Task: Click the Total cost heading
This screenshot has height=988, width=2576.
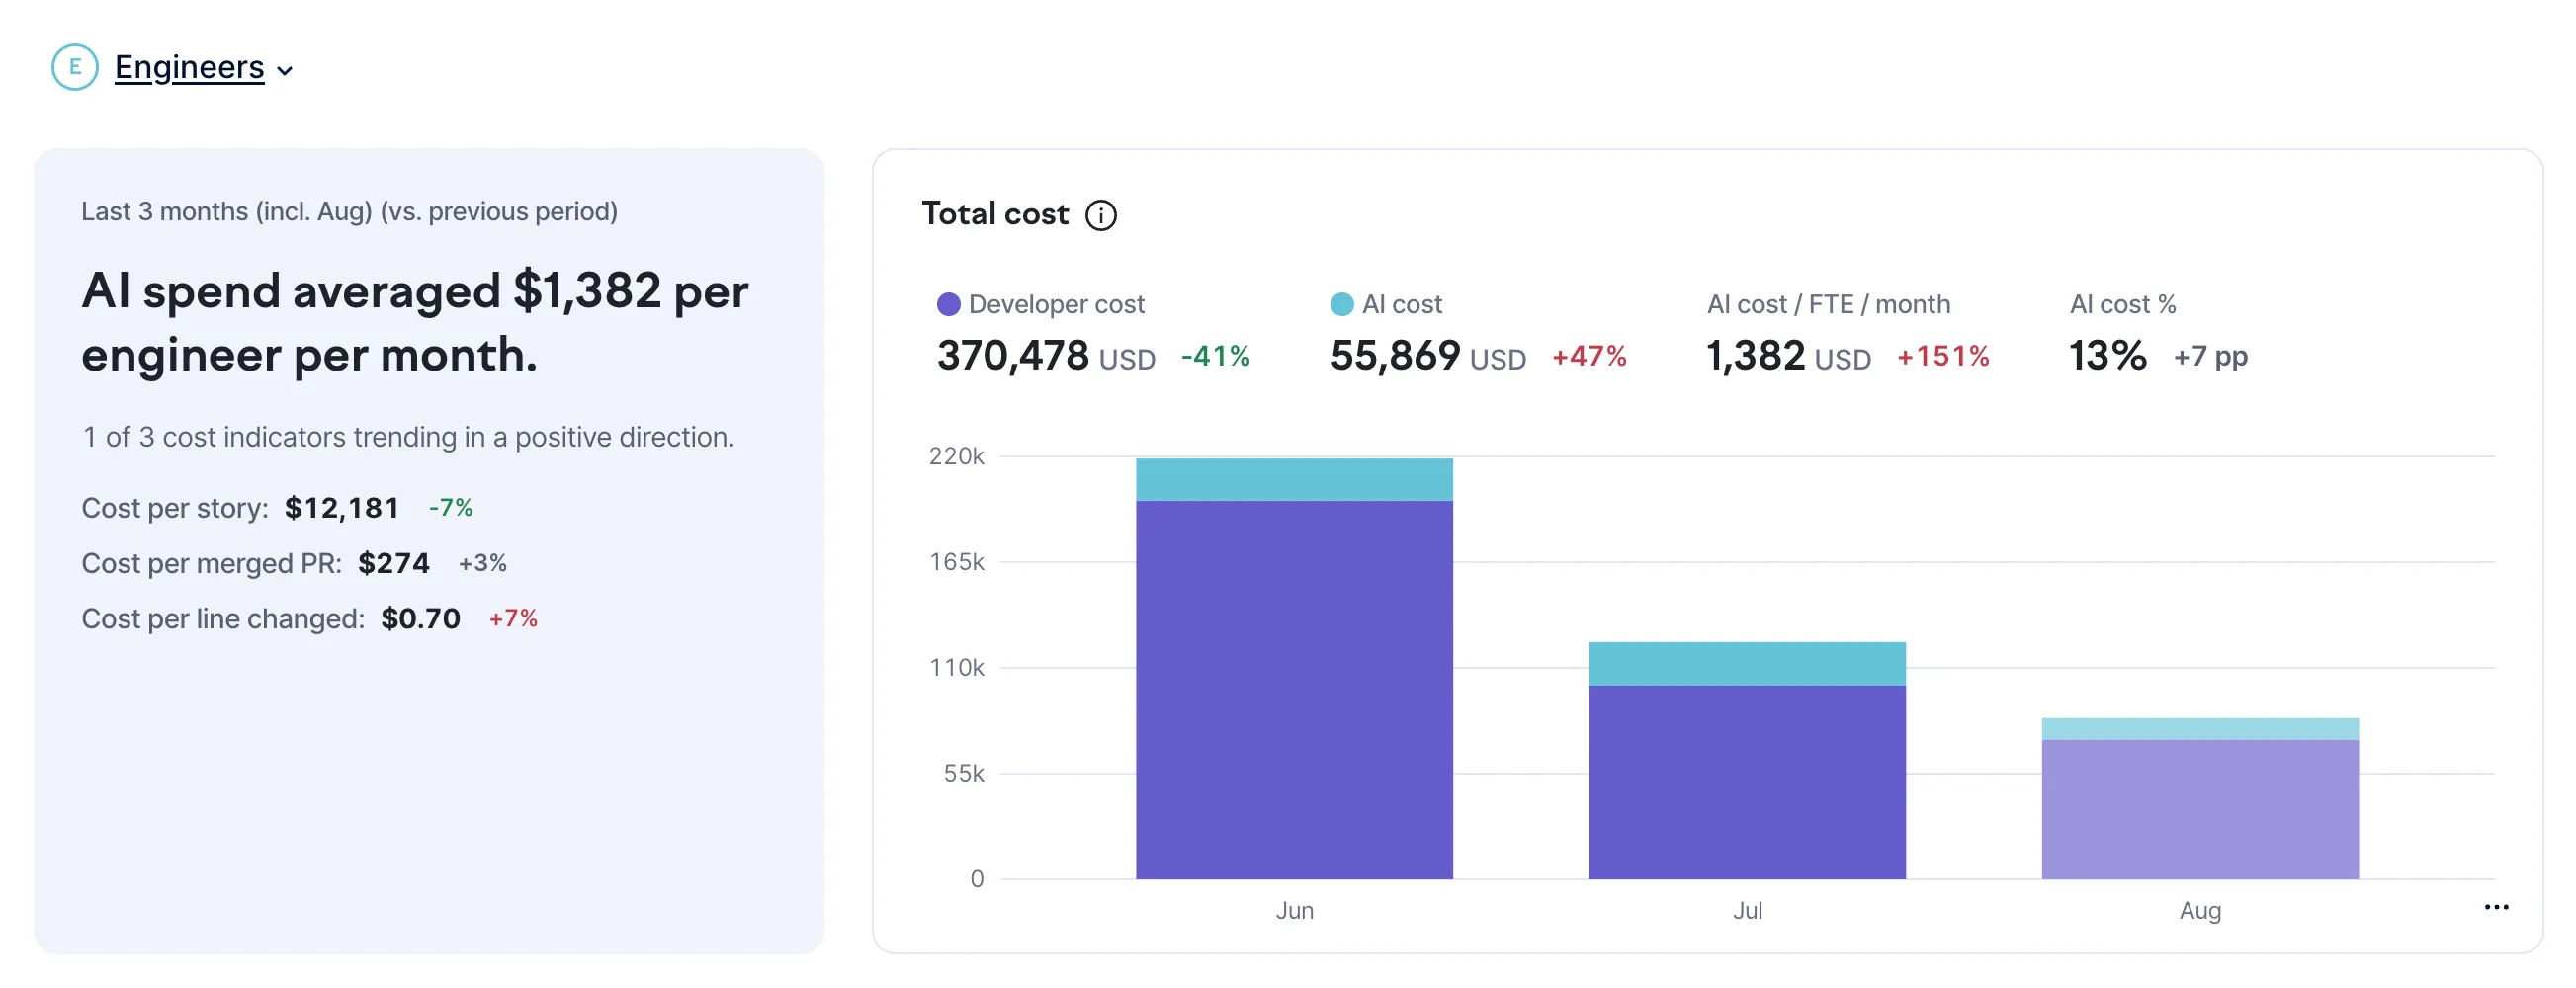Action: coord(994,214)
